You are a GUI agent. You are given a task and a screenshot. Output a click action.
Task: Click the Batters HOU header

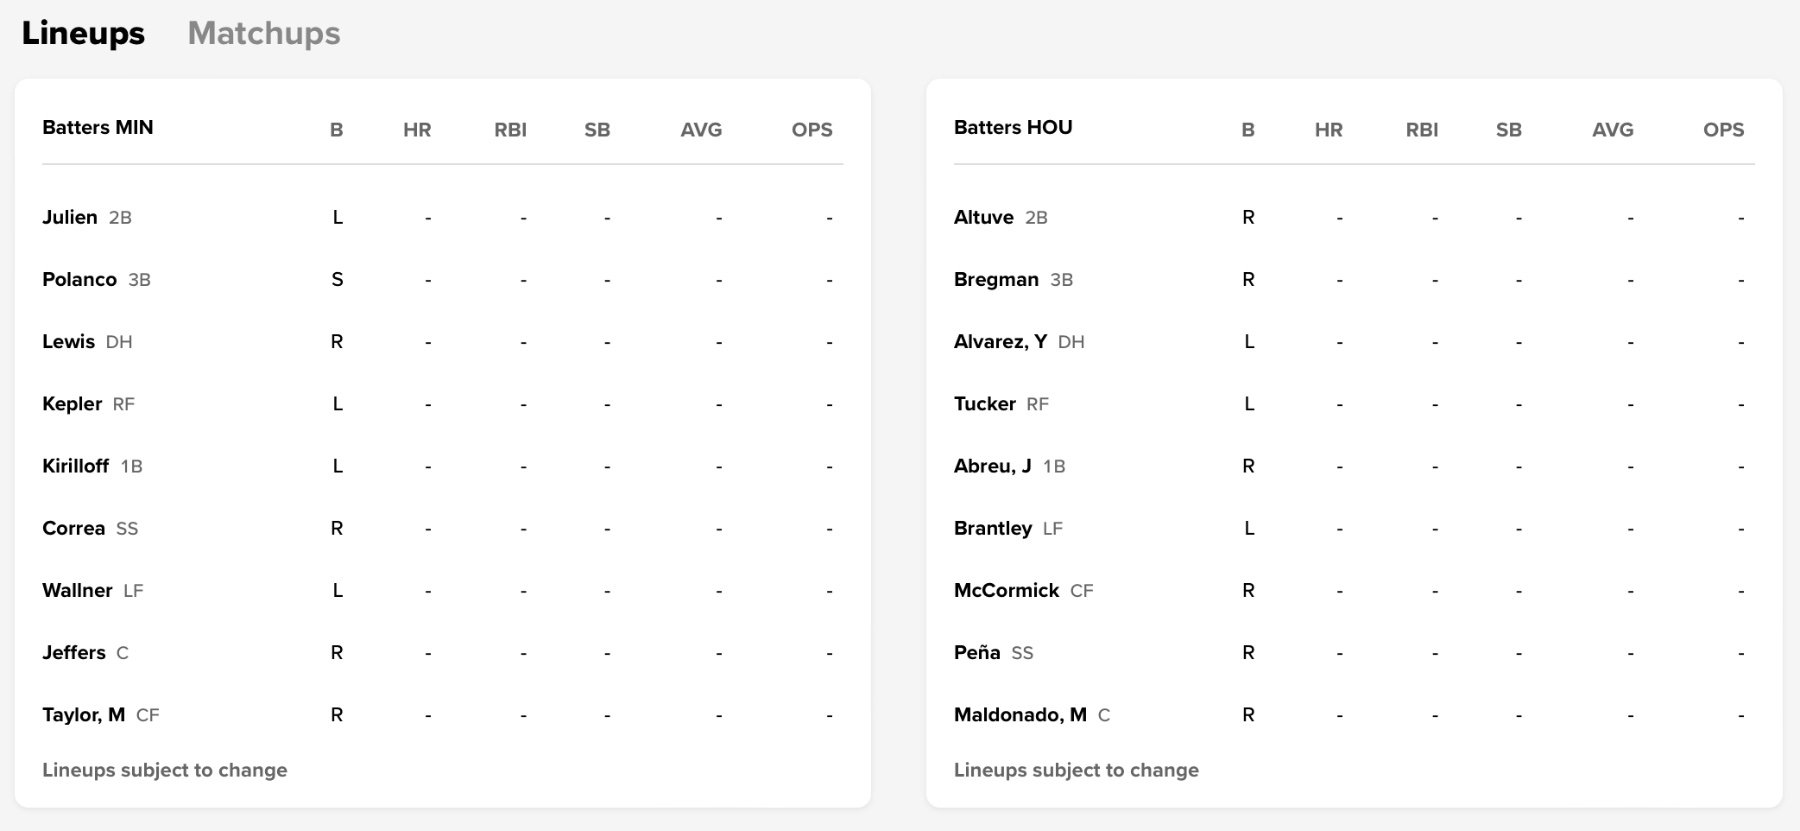[1013, 128]
